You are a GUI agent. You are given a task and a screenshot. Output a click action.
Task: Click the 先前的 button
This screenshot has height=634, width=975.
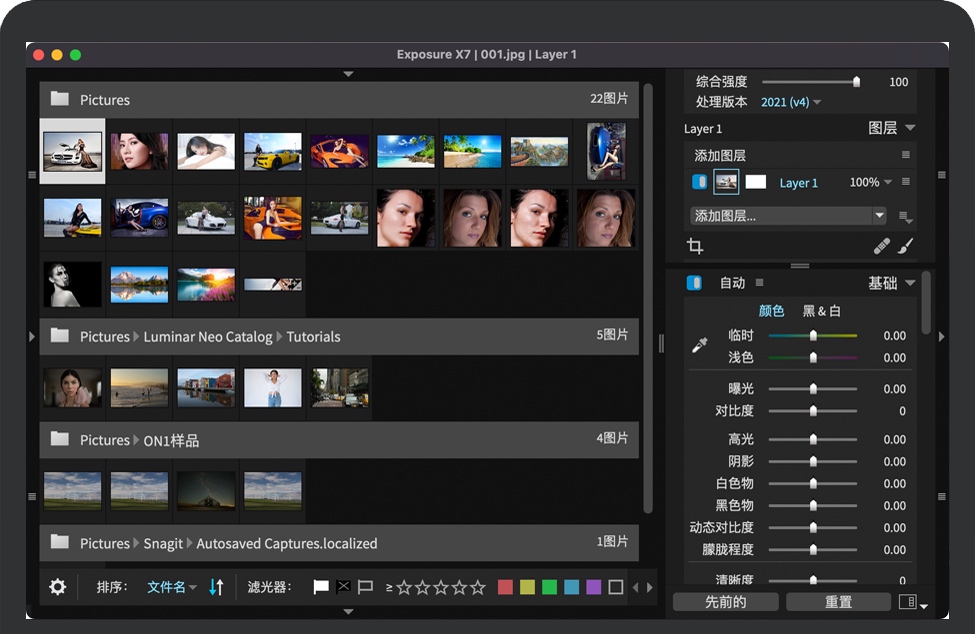pyautogui.click(x=726, y=602)
